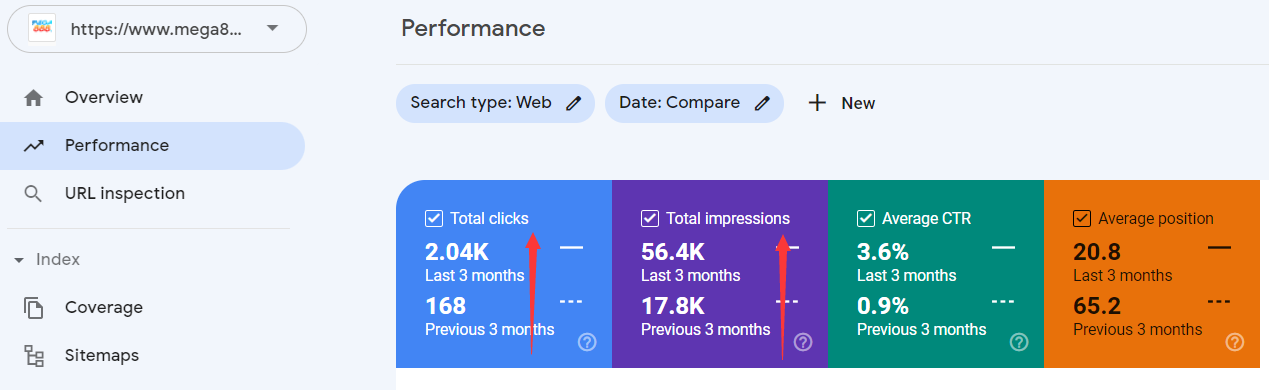
Task: Open help icon on Average CTR card
Action: coord(1019,343)
